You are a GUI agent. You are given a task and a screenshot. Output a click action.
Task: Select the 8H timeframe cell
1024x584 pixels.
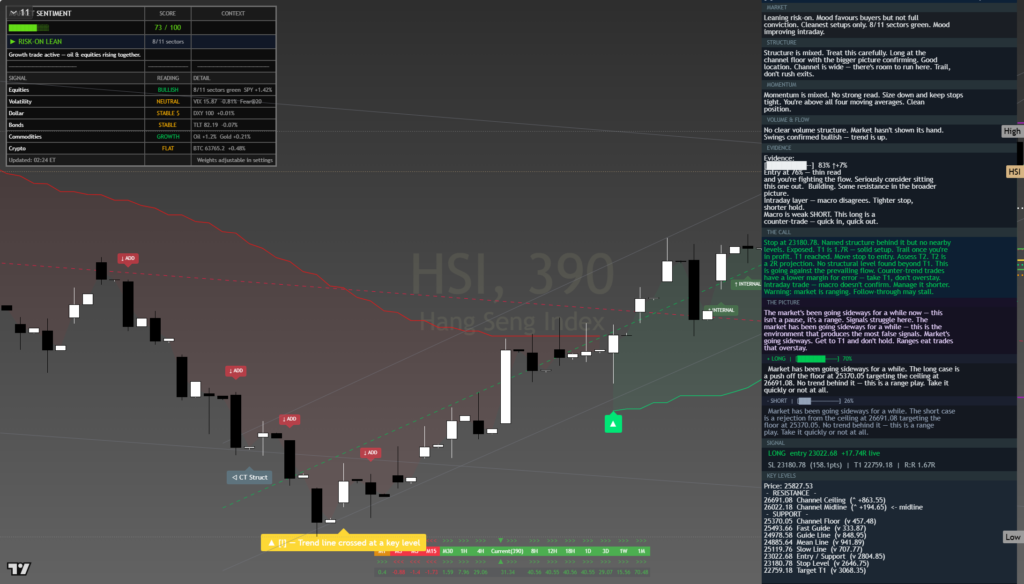[x=534, y=551]
